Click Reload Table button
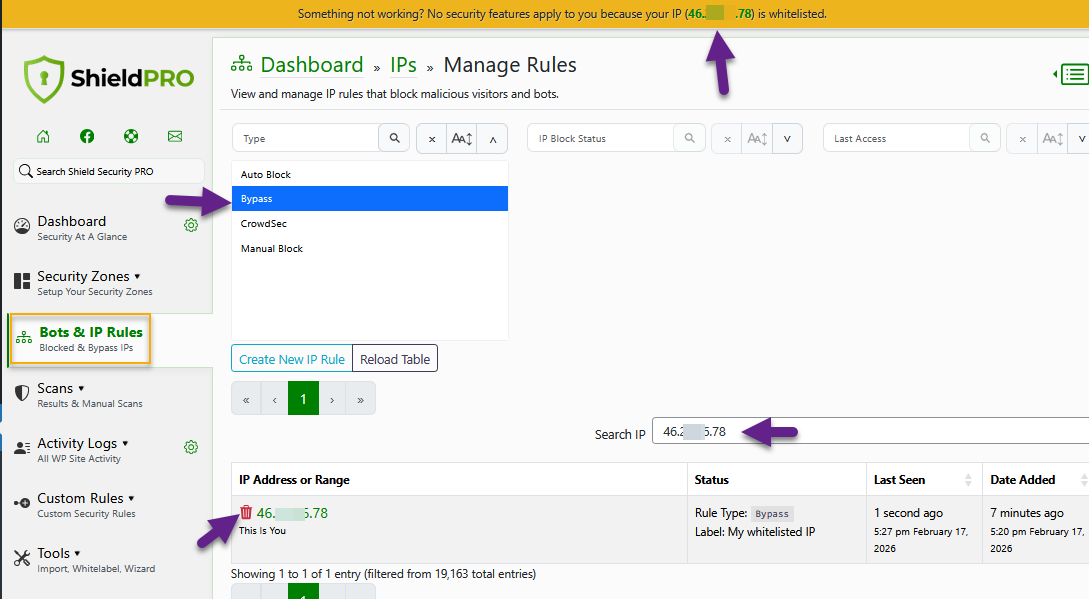Image resolution: width=1089 pixels, height=599 pixels. coord(394,359)
